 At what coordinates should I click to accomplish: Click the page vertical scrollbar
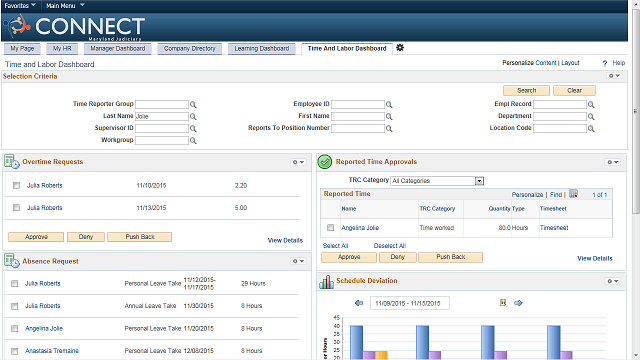click(x=636, y=110)
